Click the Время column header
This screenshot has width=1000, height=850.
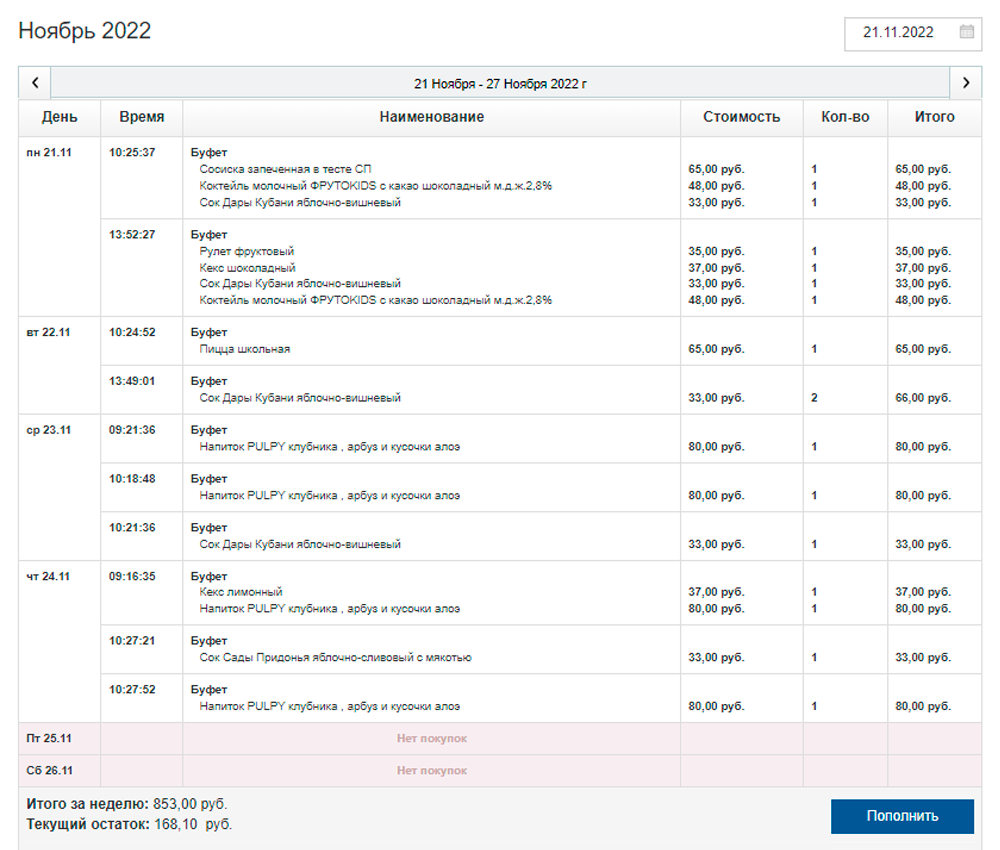142,117
